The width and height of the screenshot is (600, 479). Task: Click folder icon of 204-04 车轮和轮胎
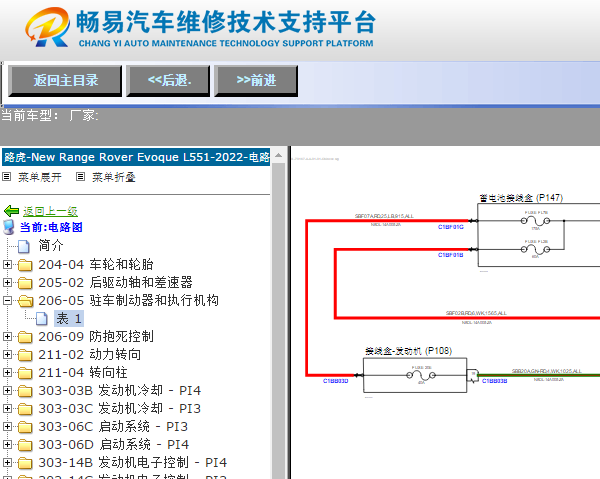point(25,265)
